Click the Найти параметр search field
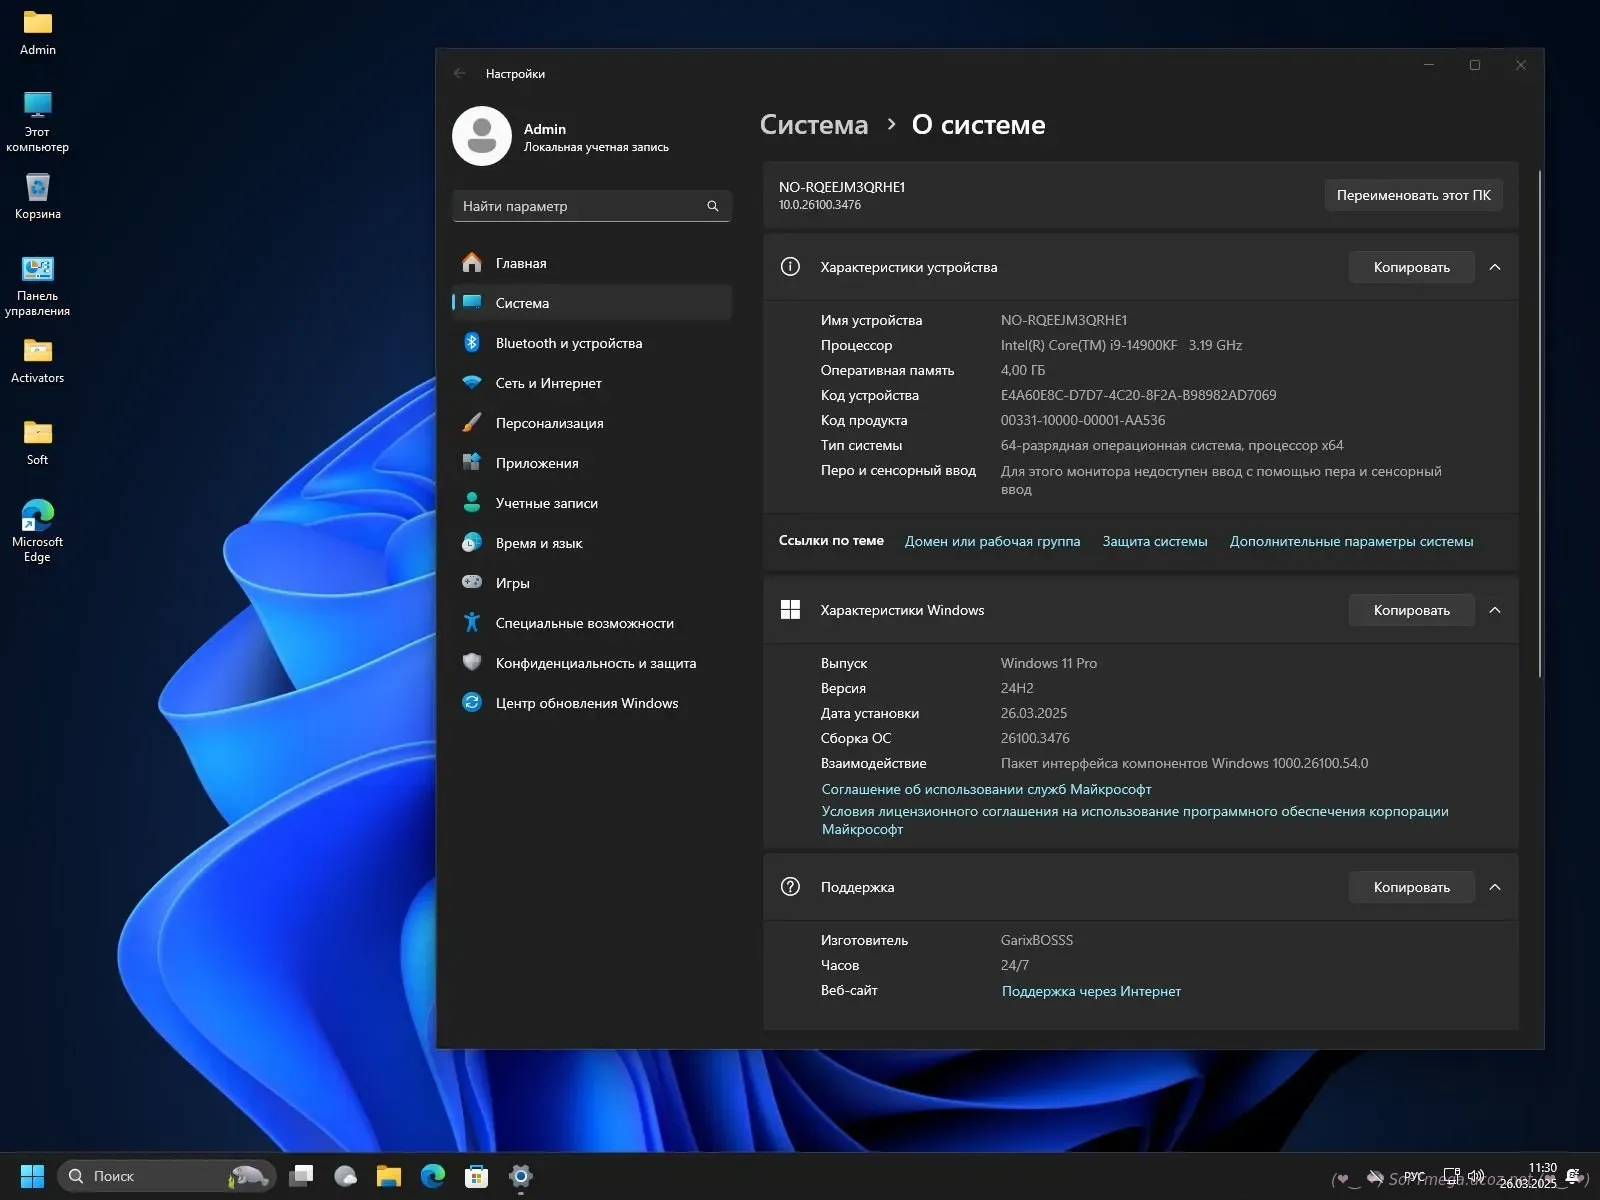This screenshot has width=1600, height=1200. (x=580, y=206)
